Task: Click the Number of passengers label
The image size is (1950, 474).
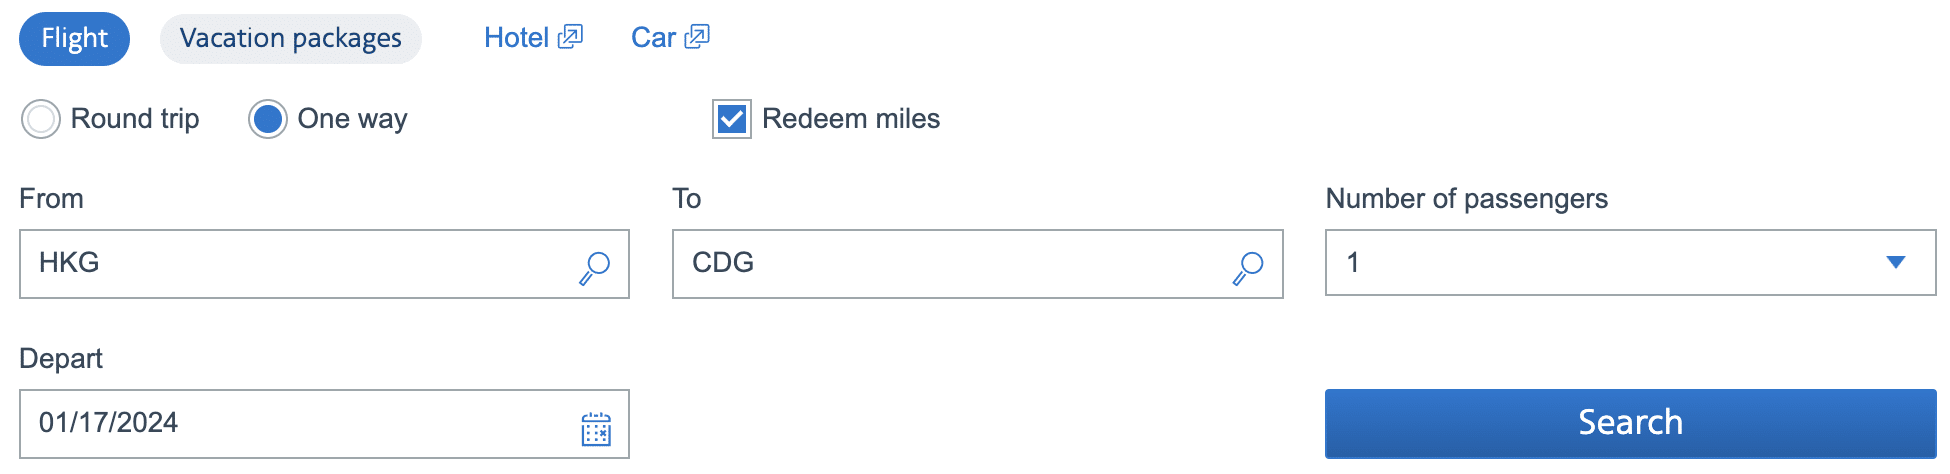Action: click(1466, 199)
